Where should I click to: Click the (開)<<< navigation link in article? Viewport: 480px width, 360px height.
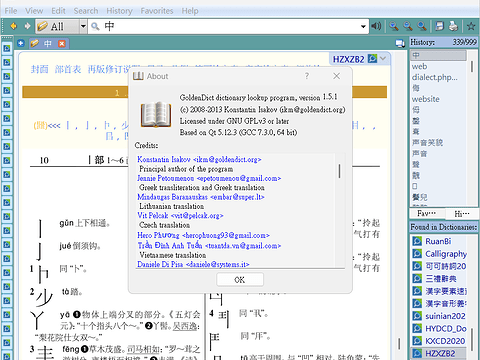[47, 126]
